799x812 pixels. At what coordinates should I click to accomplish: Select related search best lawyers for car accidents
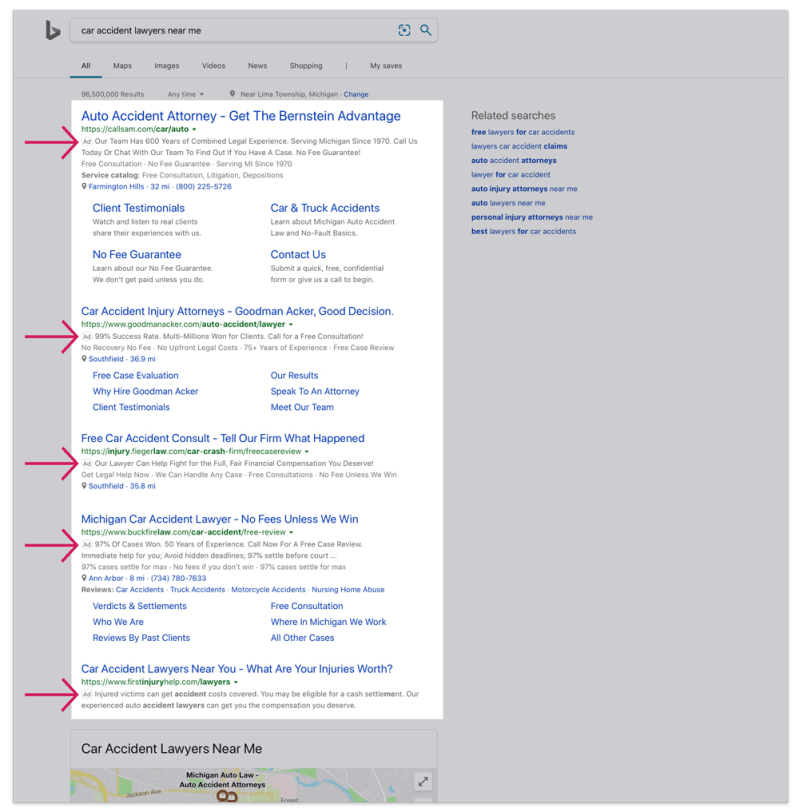tap(524, 231)
